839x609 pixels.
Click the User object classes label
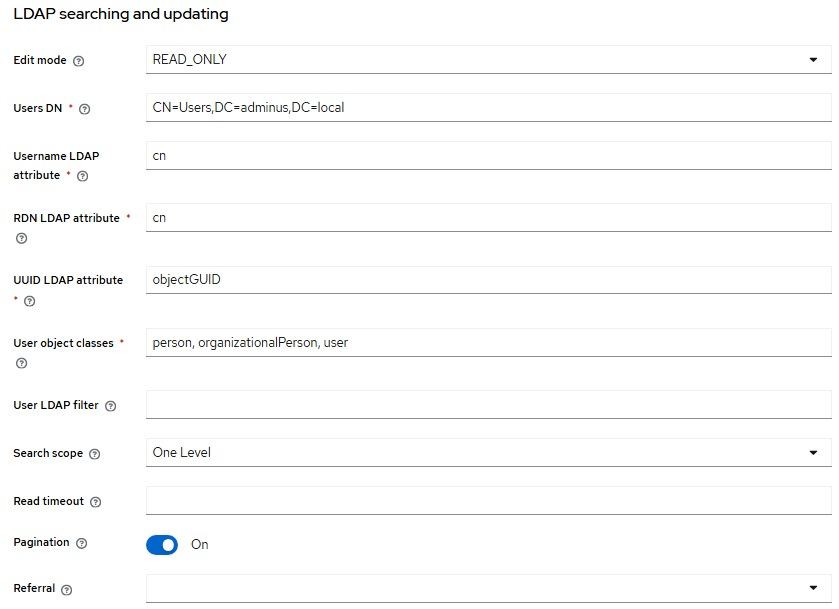tap(64, 343)
